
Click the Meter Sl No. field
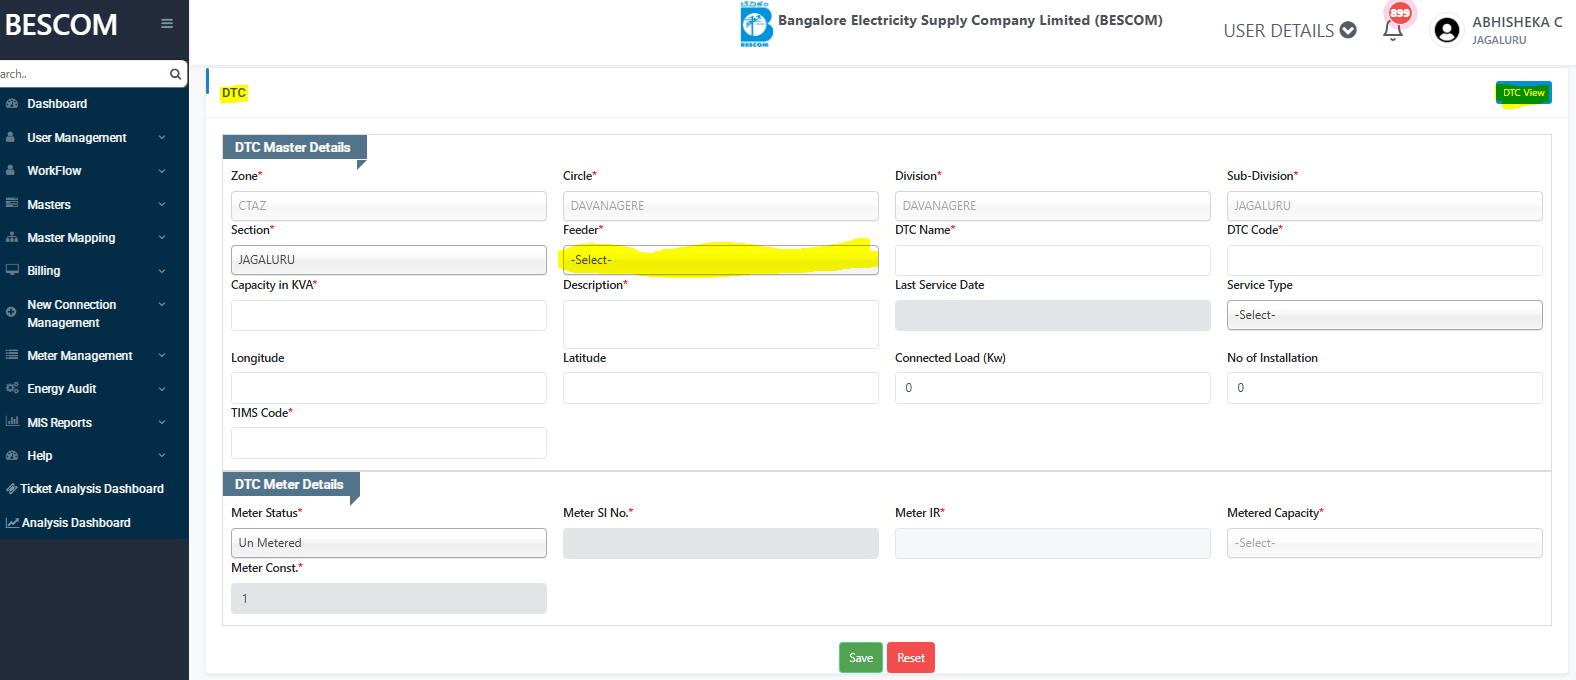pyautogui.click(x=721, y=543)
